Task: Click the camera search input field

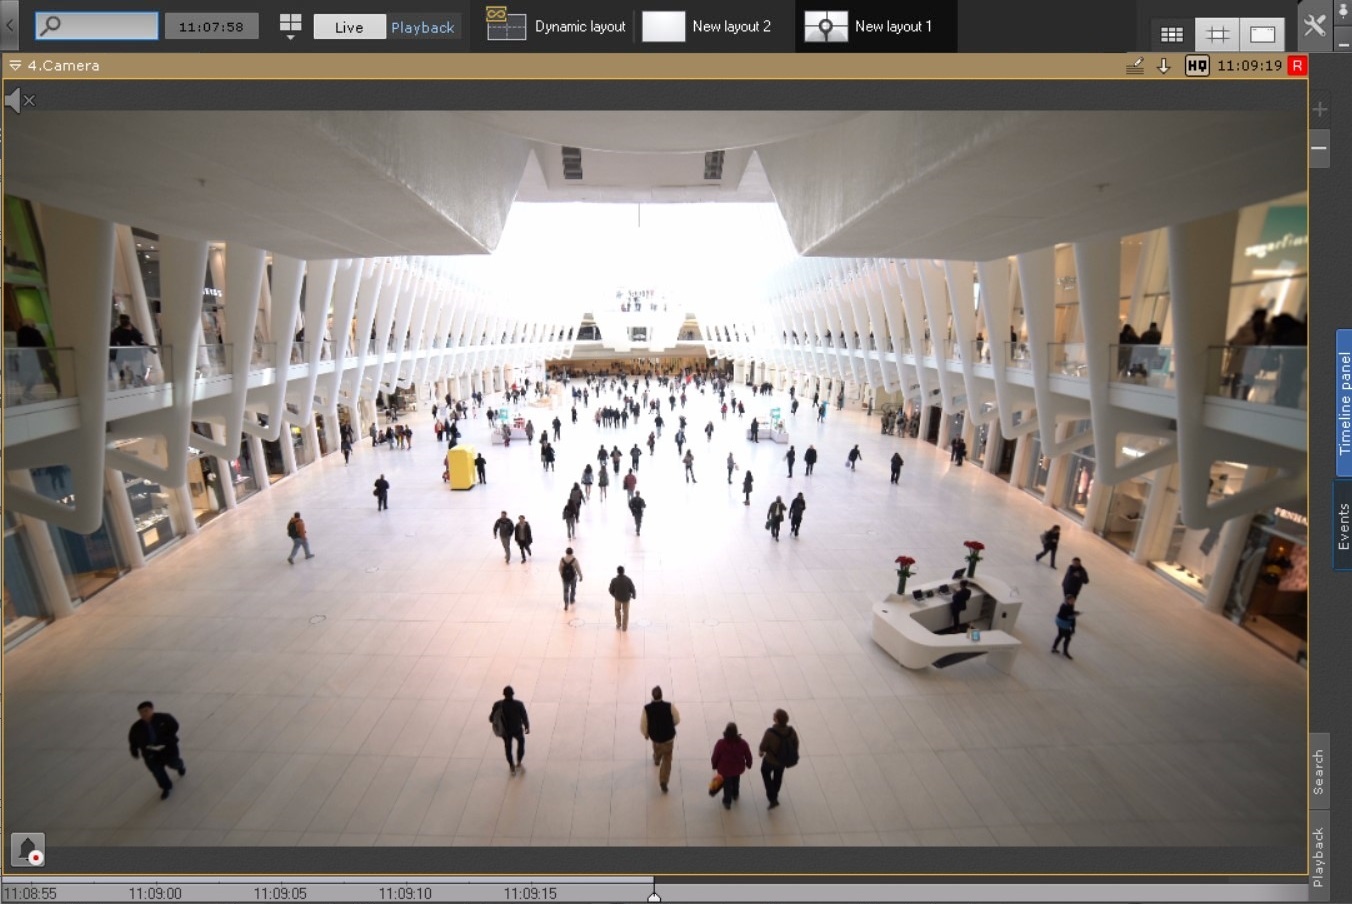Action: click(x=97, y=26)
